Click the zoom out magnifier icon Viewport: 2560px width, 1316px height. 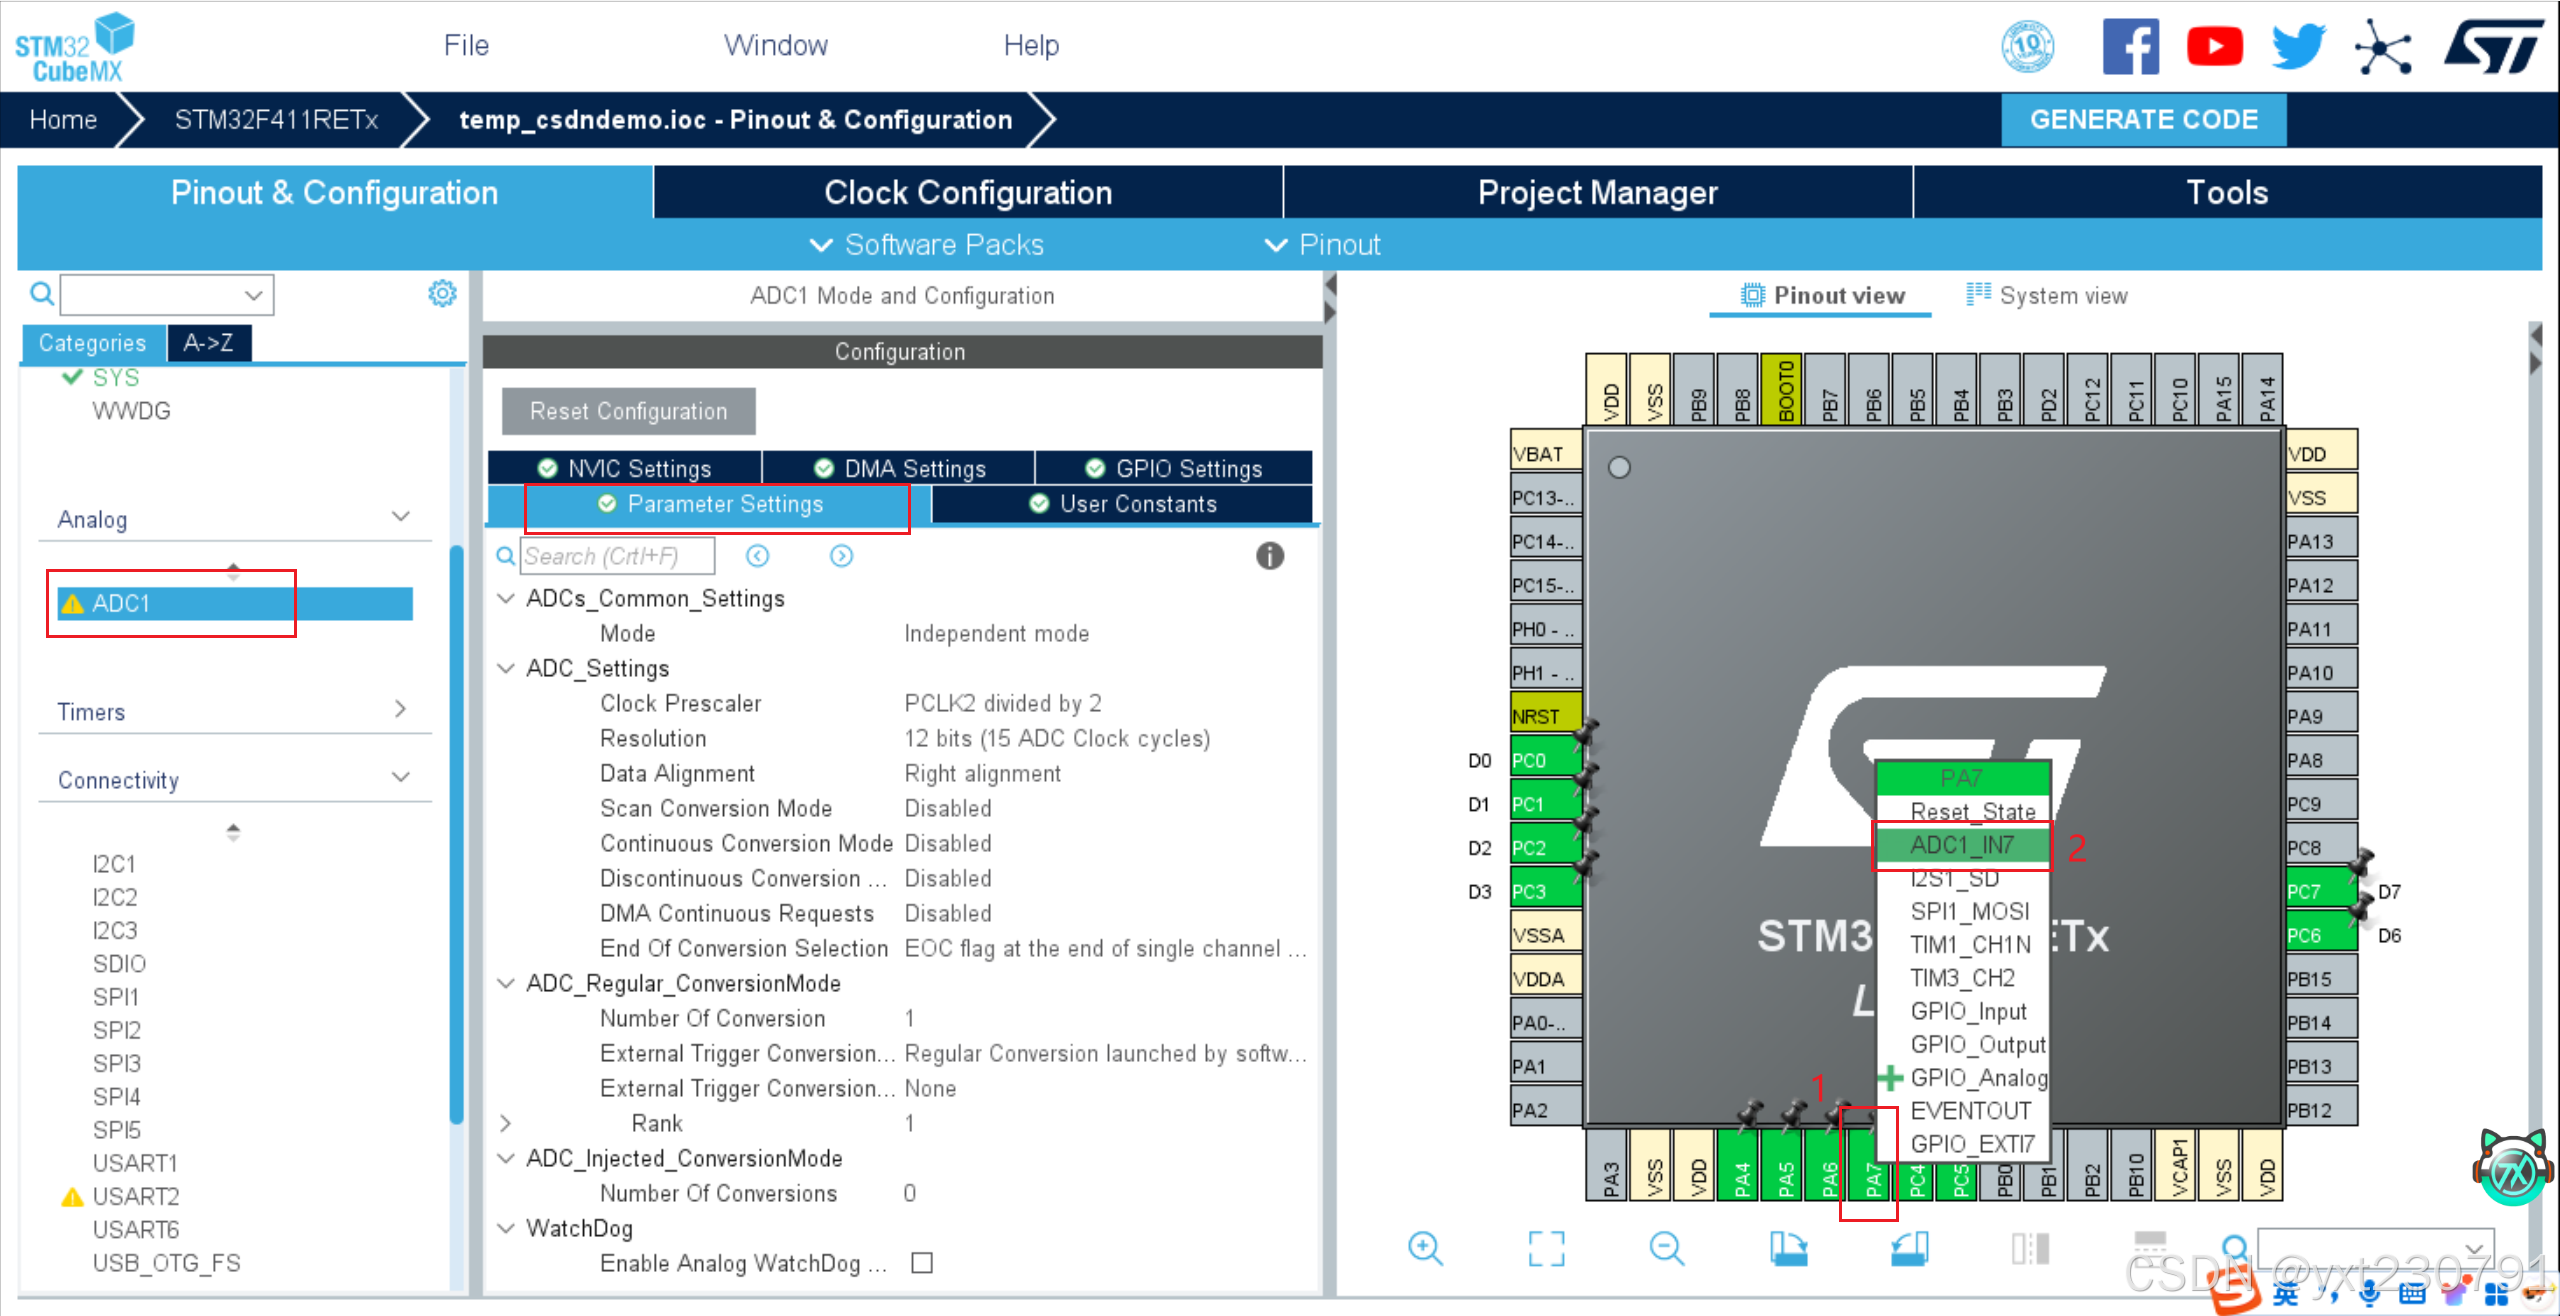pyautogui.click(x=1666, y=1248)
